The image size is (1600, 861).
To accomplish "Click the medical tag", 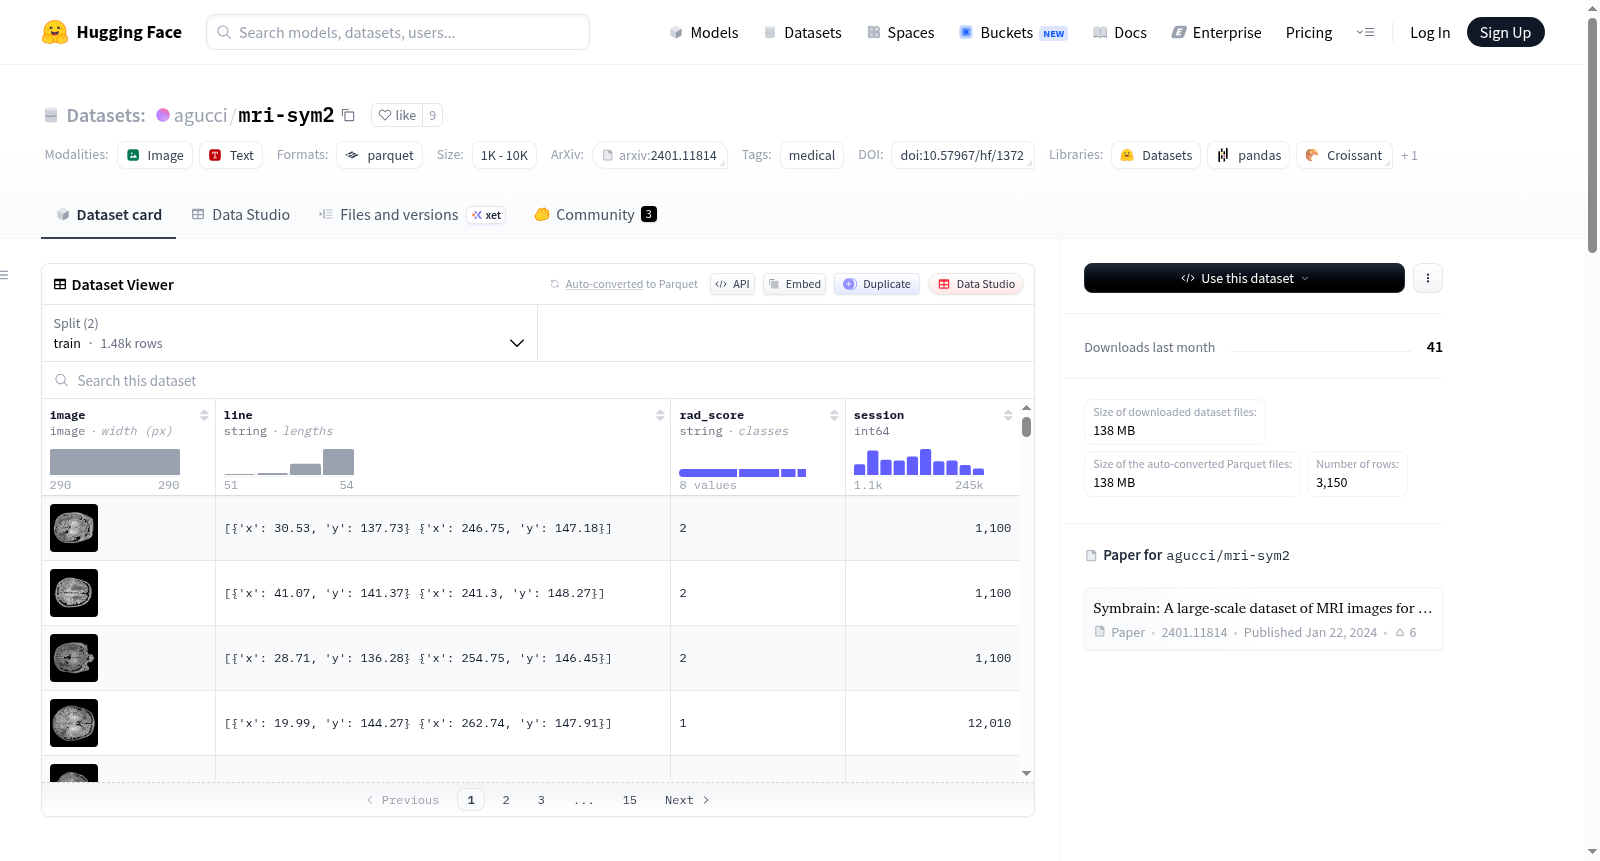I will (x=812, y=155).
